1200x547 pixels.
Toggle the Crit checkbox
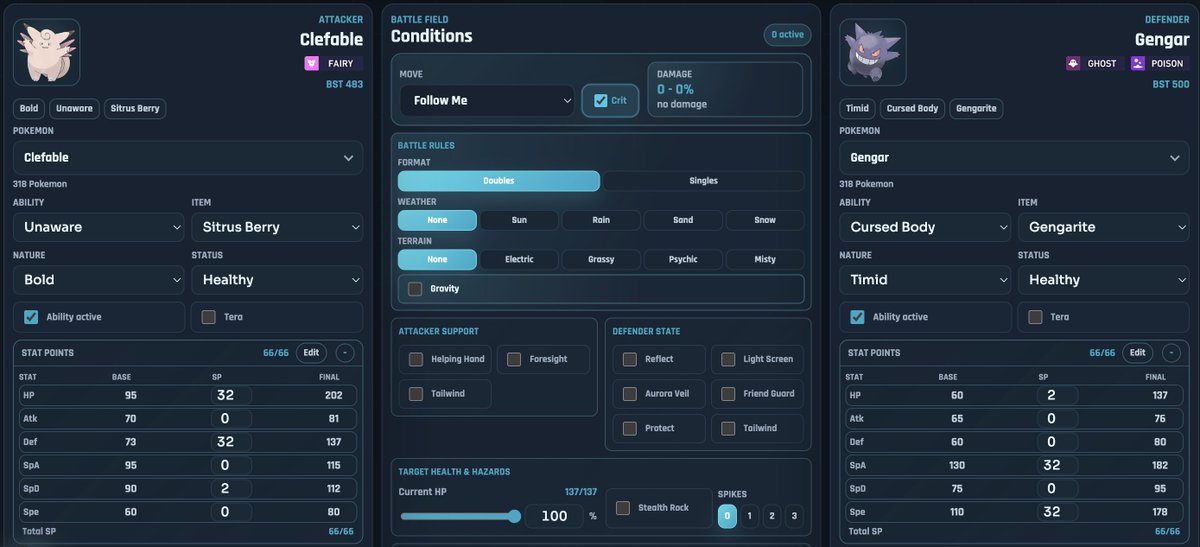coord(601,100)
